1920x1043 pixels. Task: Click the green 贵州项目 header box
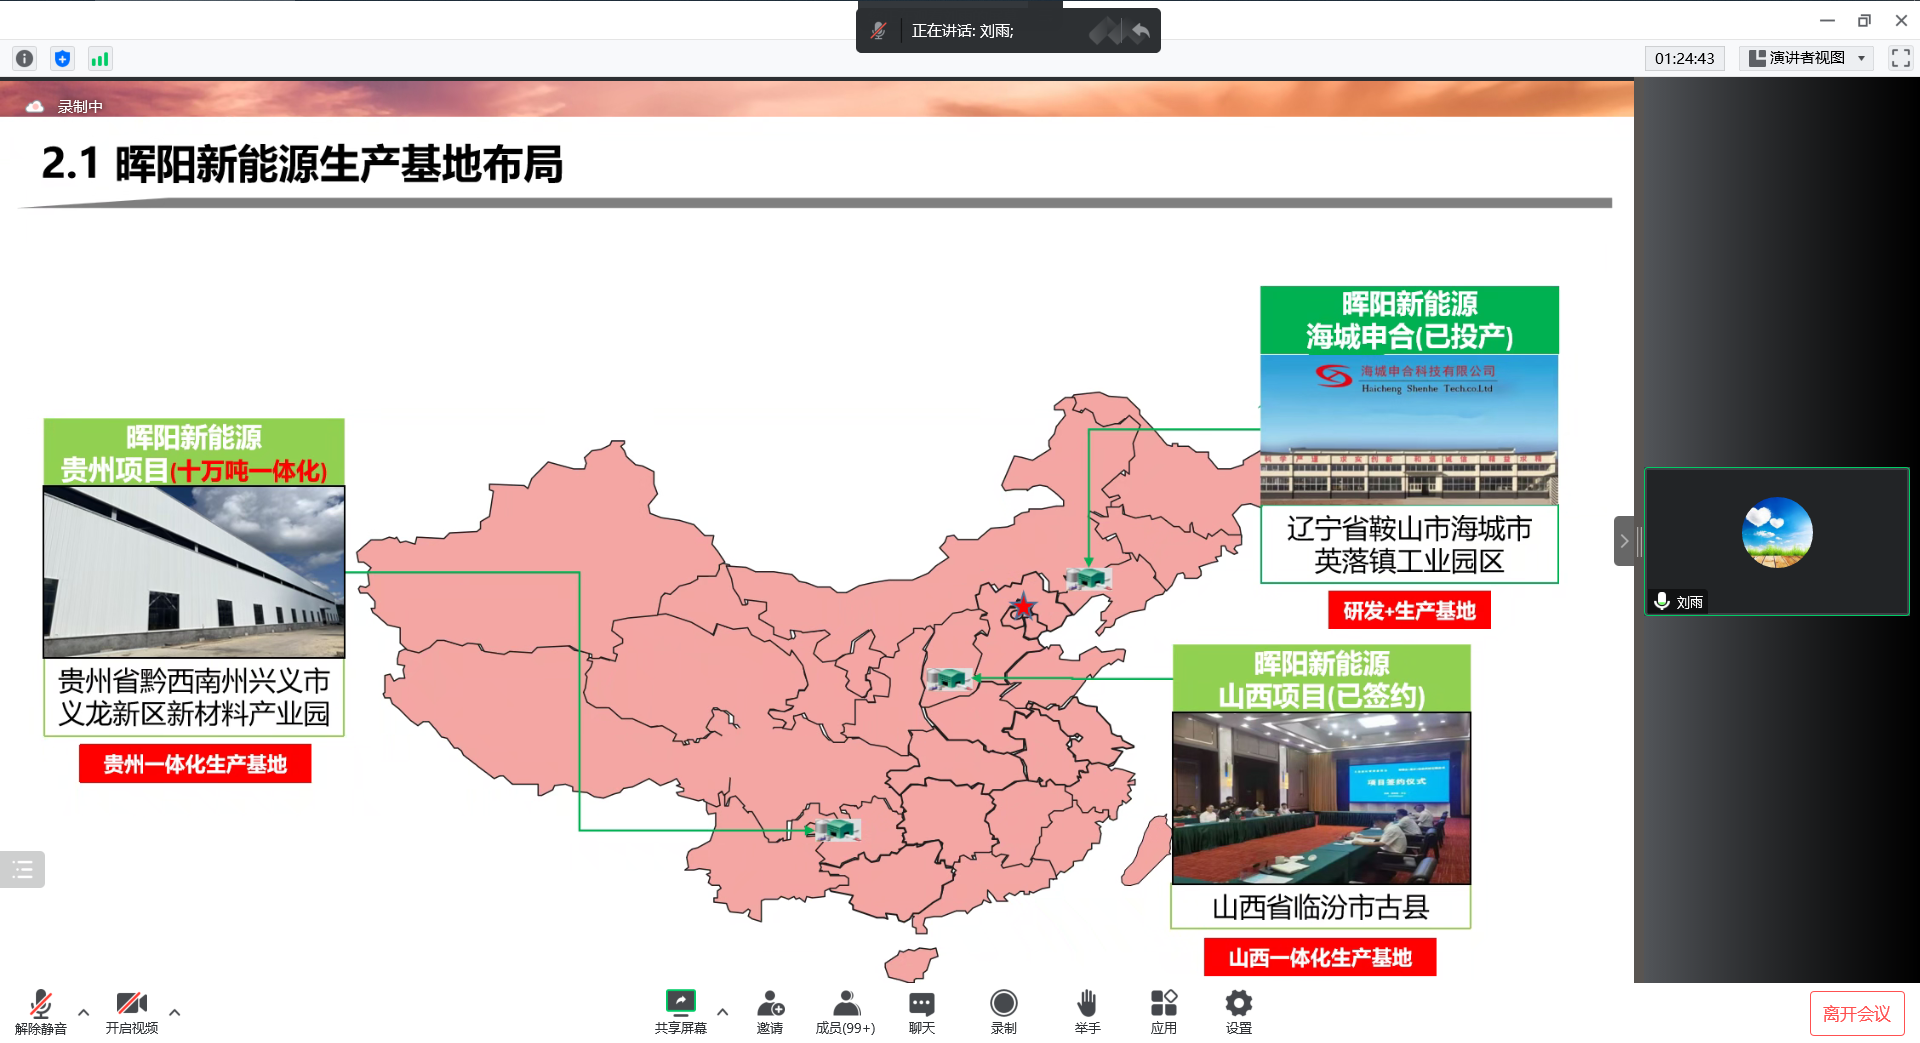[x=194, y=453]
